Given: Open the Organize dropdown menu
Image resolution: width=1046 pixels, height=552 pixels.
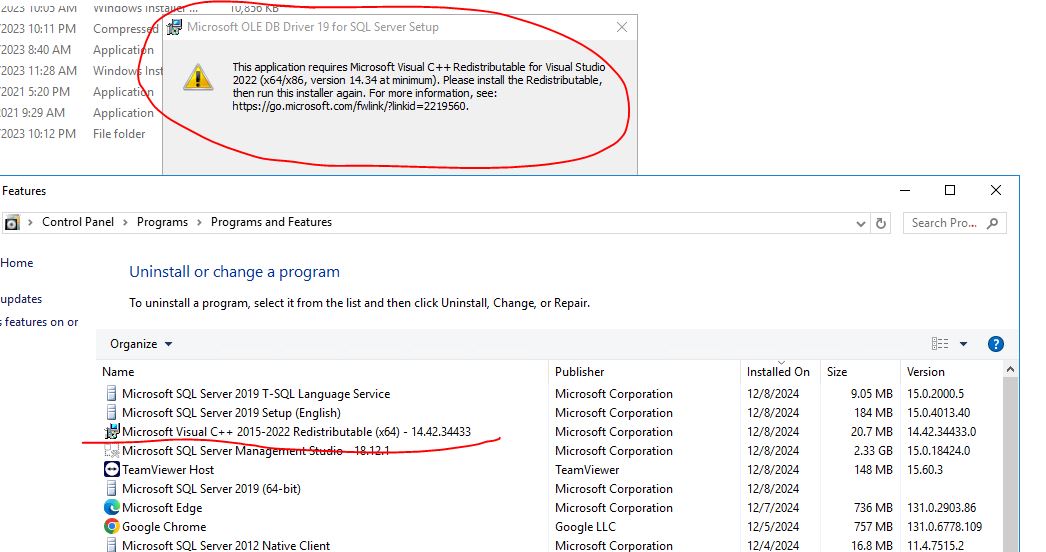Looking at the screenshot, I should tap(141, 344).
